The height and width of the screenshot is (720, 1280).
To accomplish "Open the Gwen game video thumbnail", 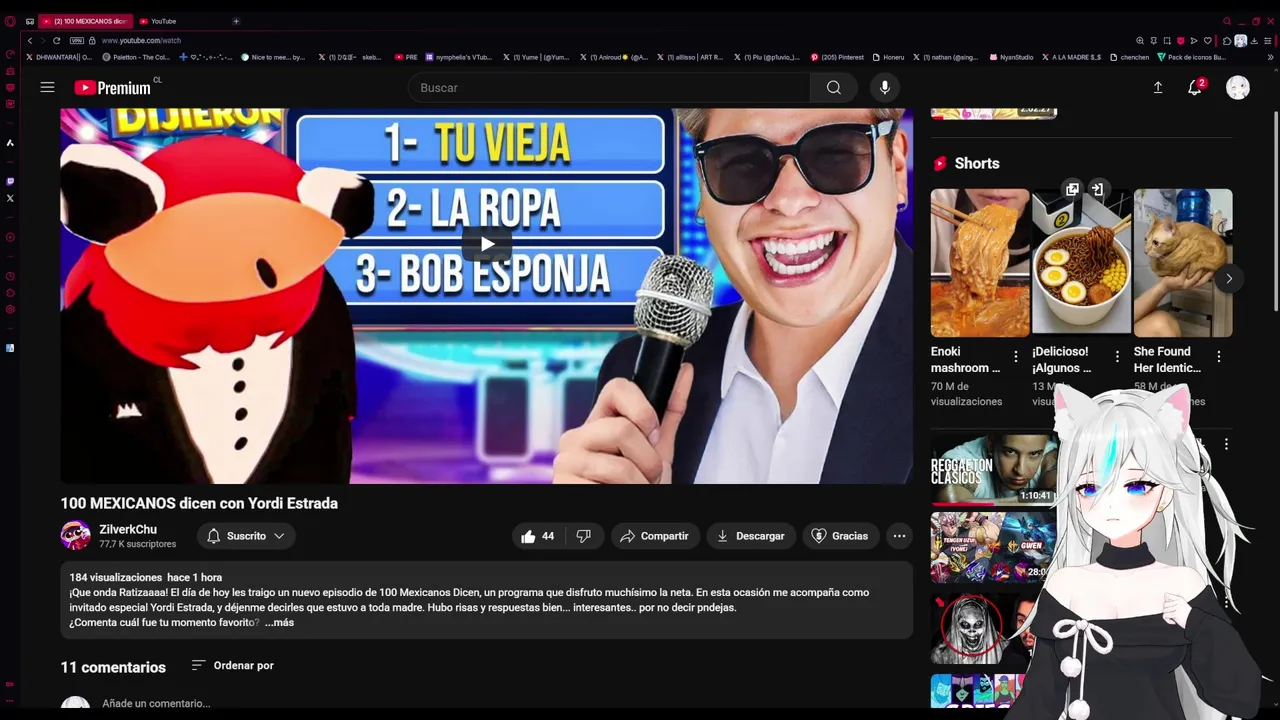I will click(993, 548).
